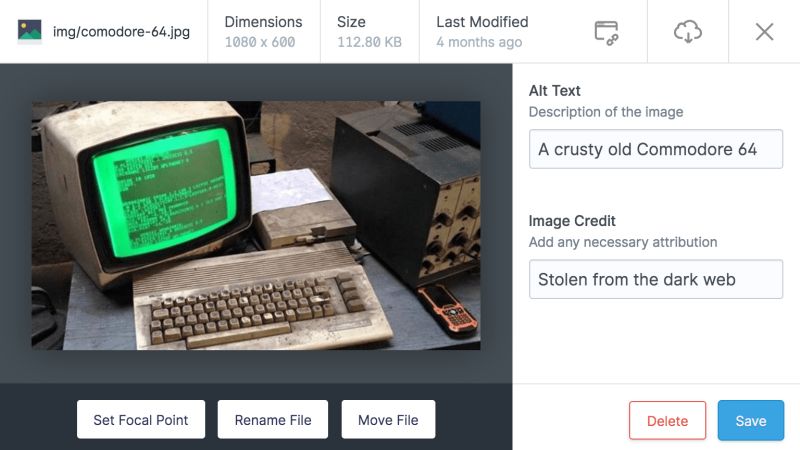This screenshot has width=800, height=450.
Task: Click the Alt Text label
Action: (555, 90)
